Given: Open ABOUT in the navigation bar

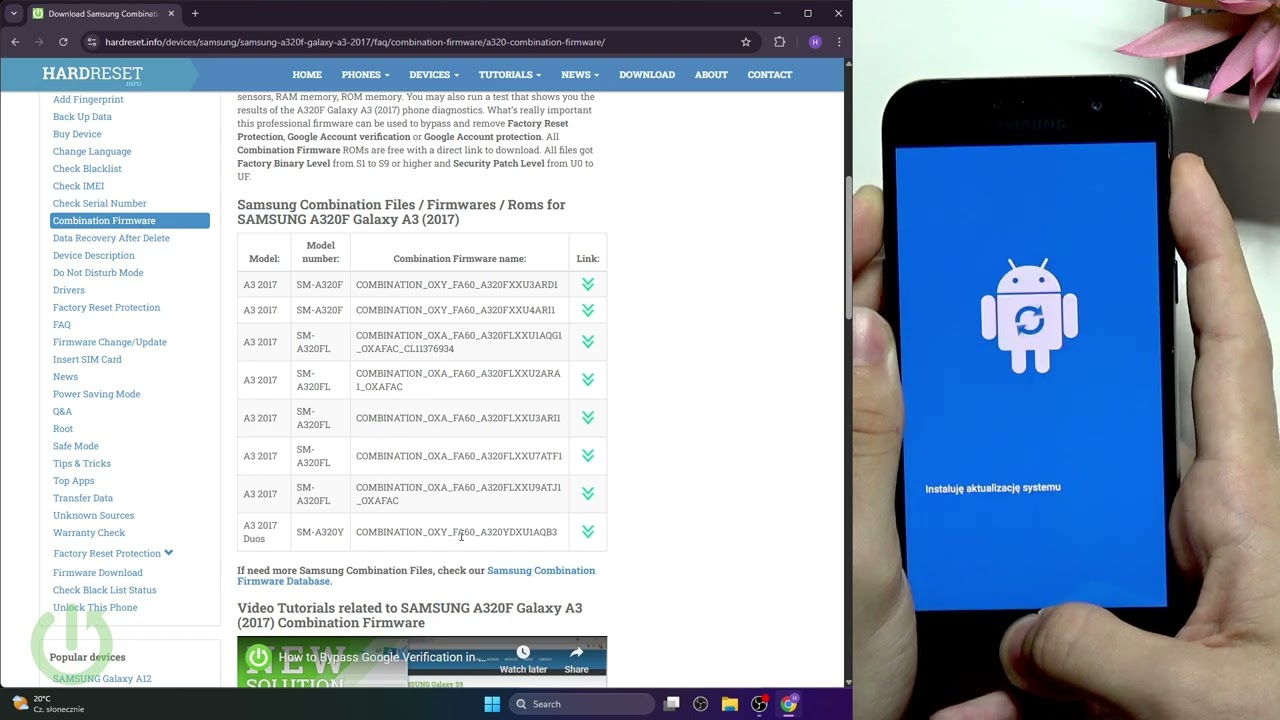Looking at the screenshot, I should pyautogui.click(x=711, y=74).
